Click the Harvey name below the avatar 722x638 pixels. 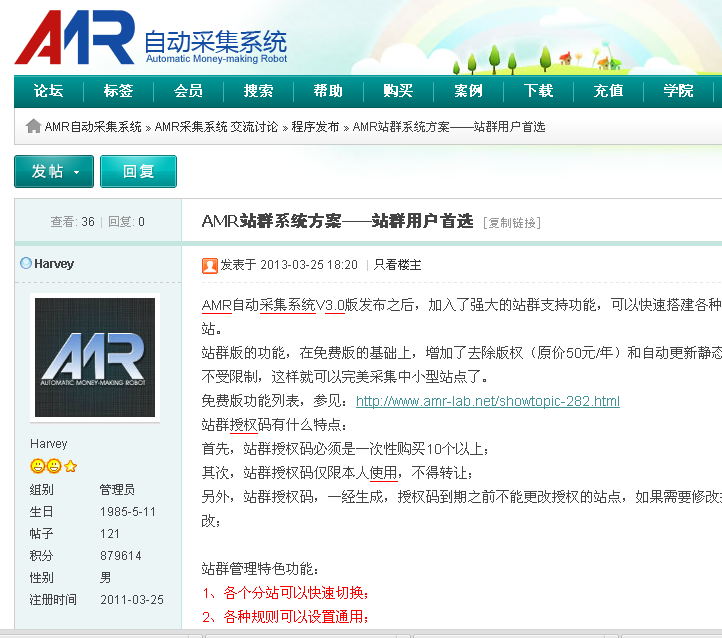(48, 444)
